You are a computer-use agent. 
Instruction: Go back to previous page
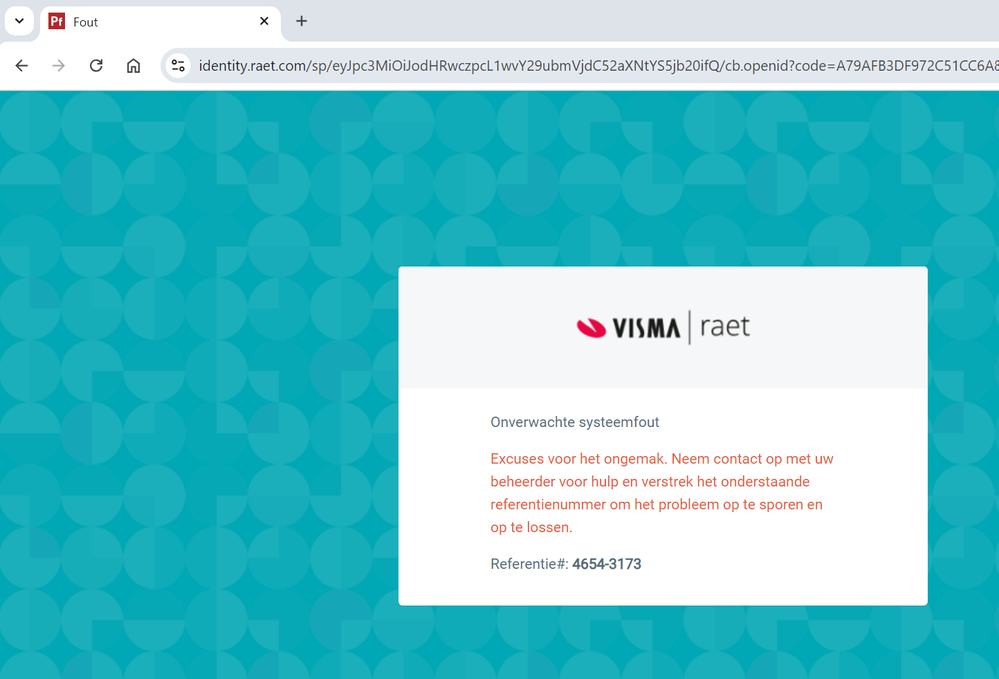tap(22, 66)
